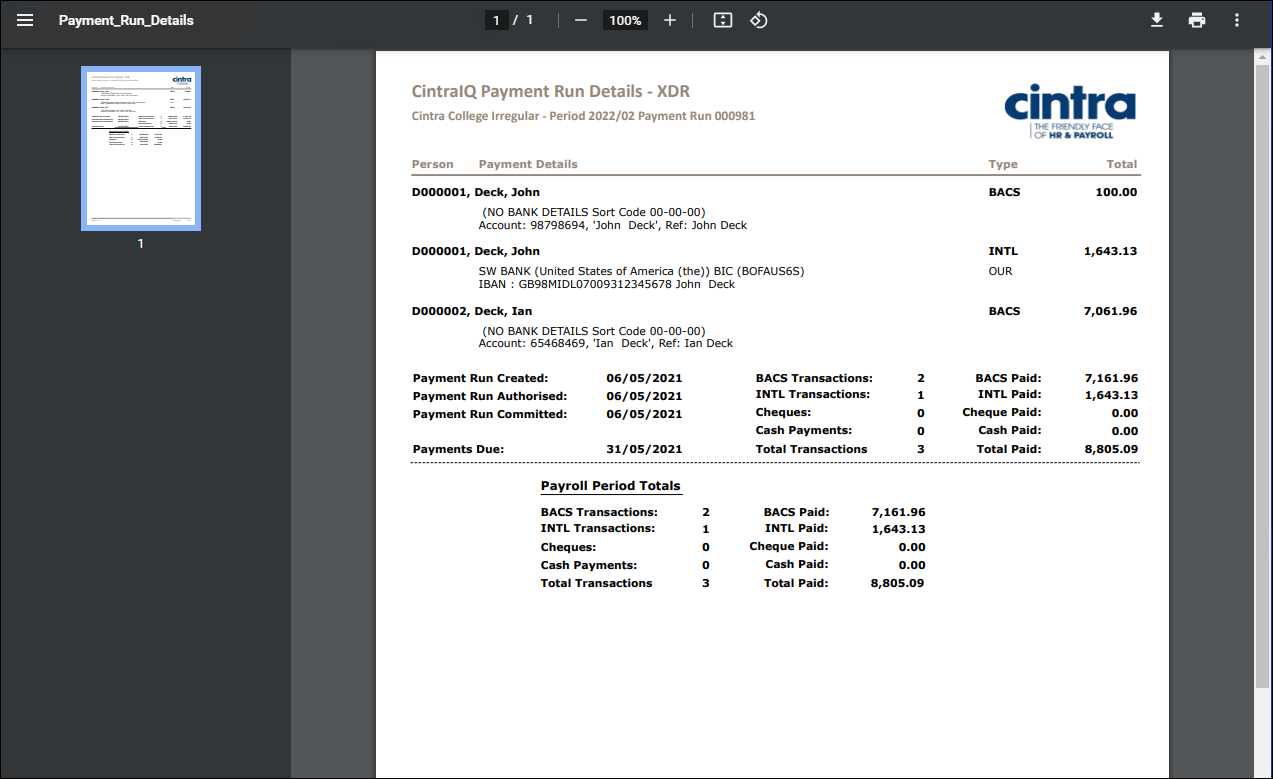Click the page number input field
This screenshot has width=1273, height=779.
click(x=496, y=20)
